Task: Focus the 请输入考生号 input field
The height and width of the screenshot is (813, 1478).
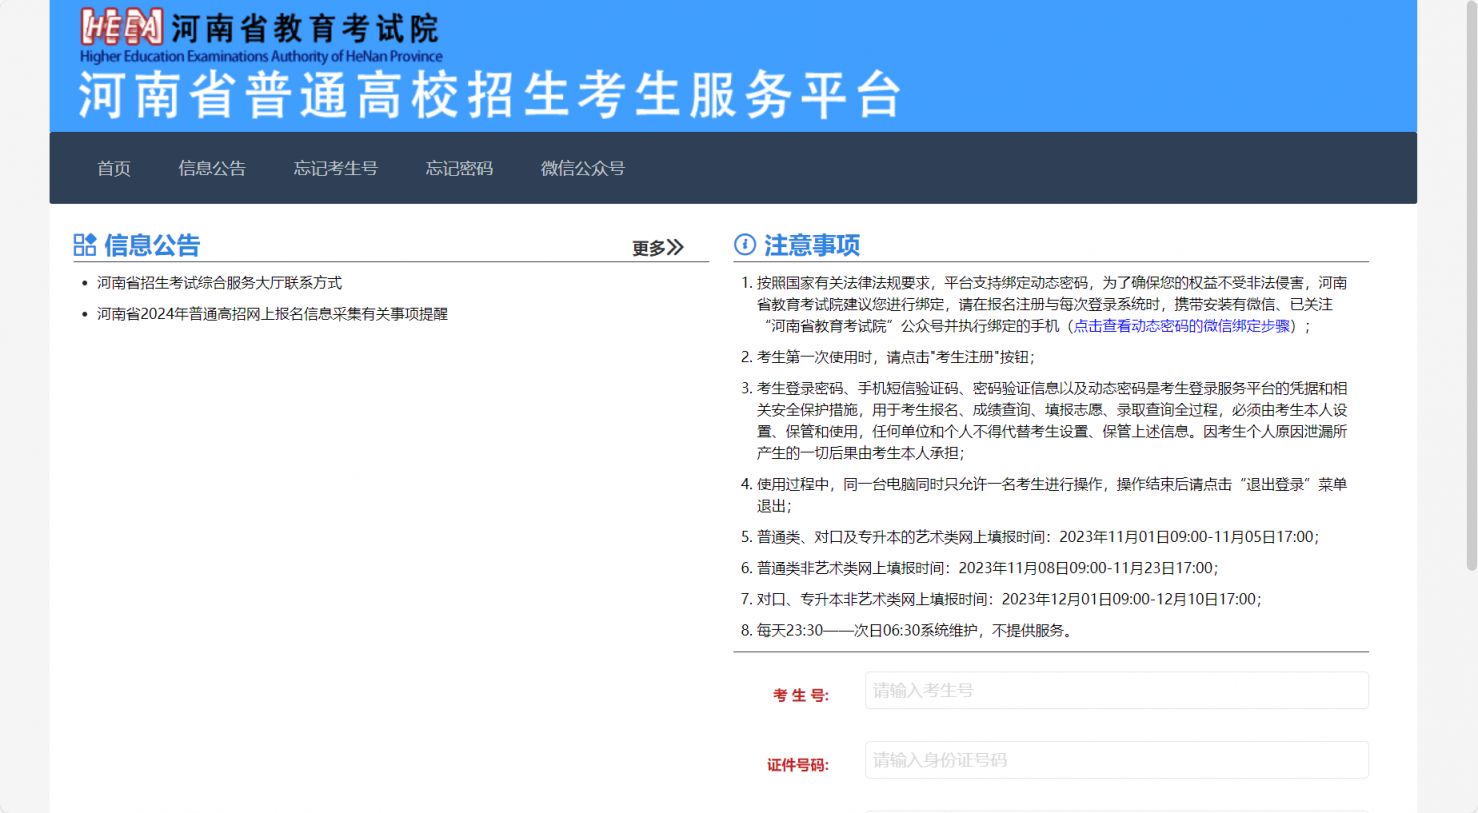Action: [x=1116, y=691]
